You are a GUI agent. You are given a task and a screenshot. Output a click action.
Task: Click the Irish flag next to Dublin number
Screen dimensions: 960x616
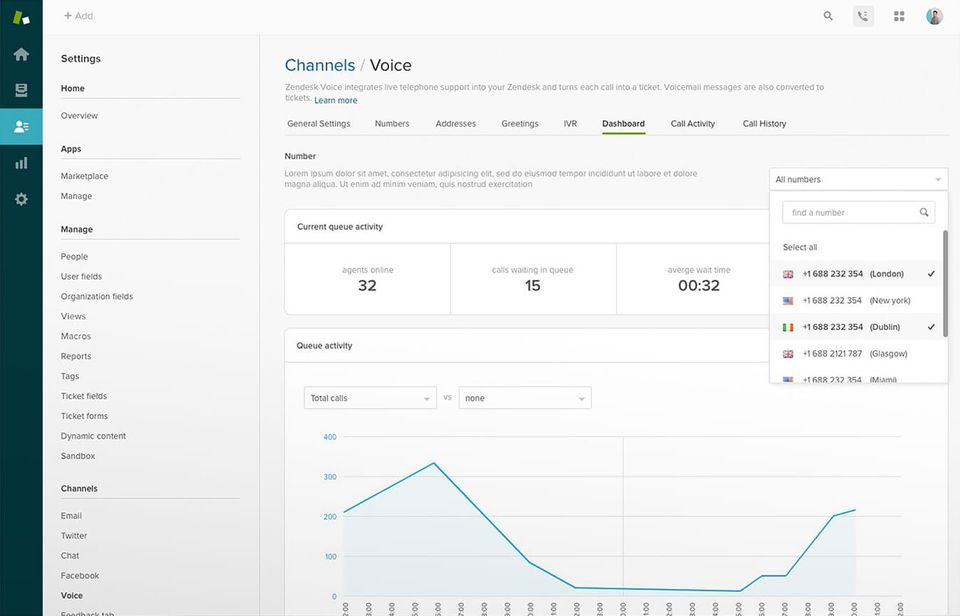[x=788, y=328]
